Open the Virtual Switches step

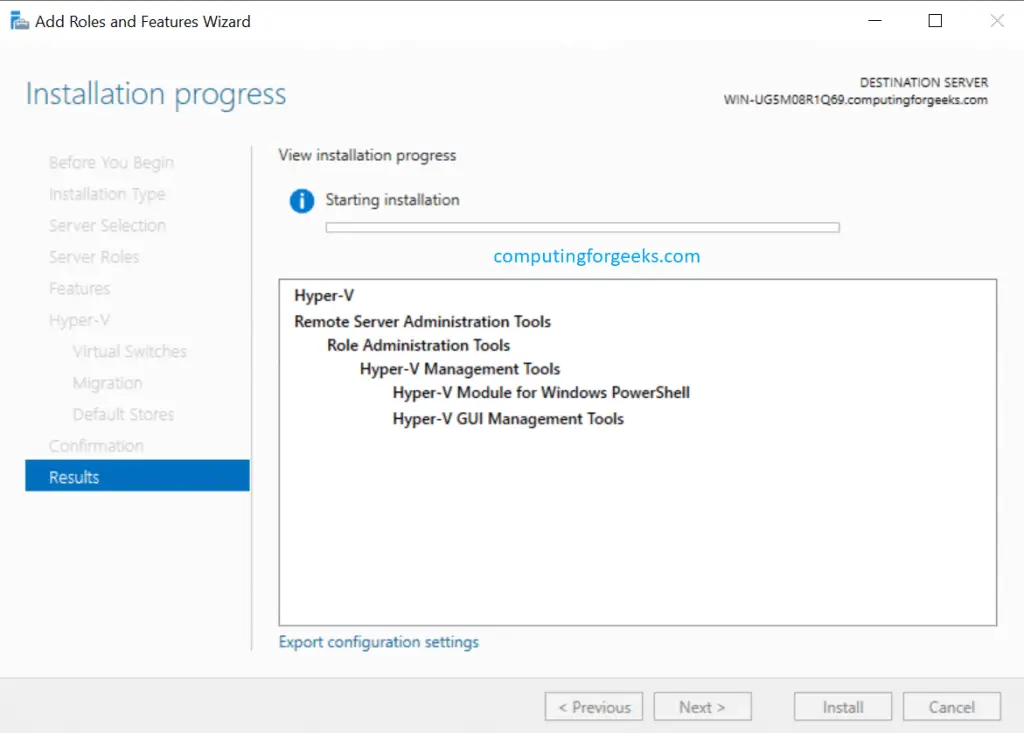point(129,351)
